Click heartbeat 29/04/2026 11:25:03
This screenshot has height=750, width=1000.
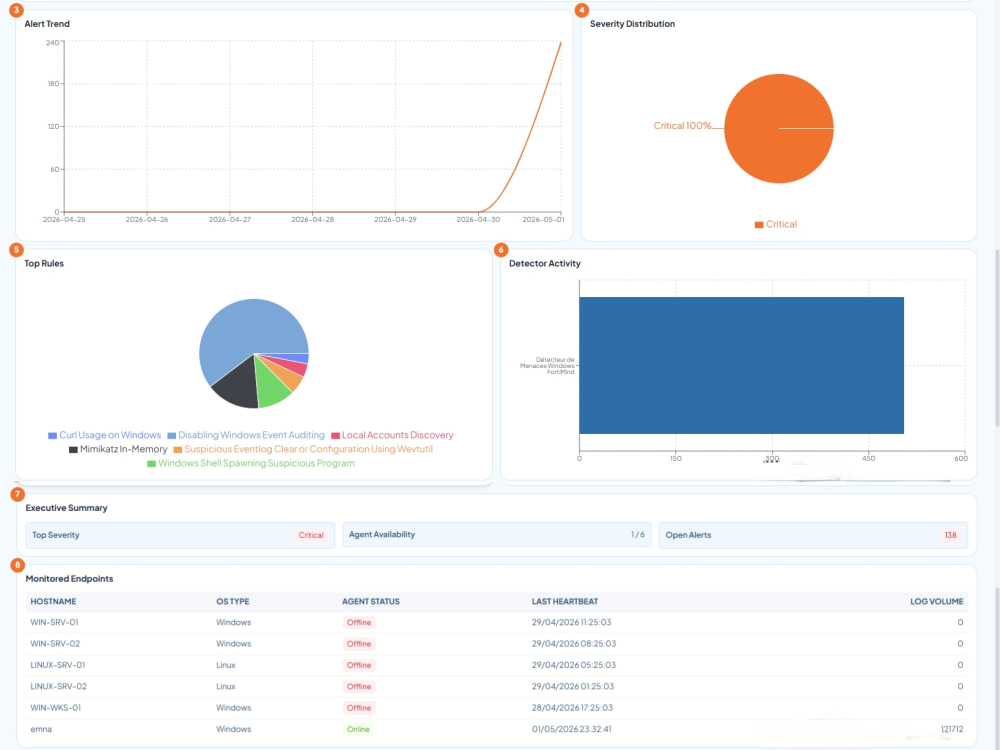(571, 622)
